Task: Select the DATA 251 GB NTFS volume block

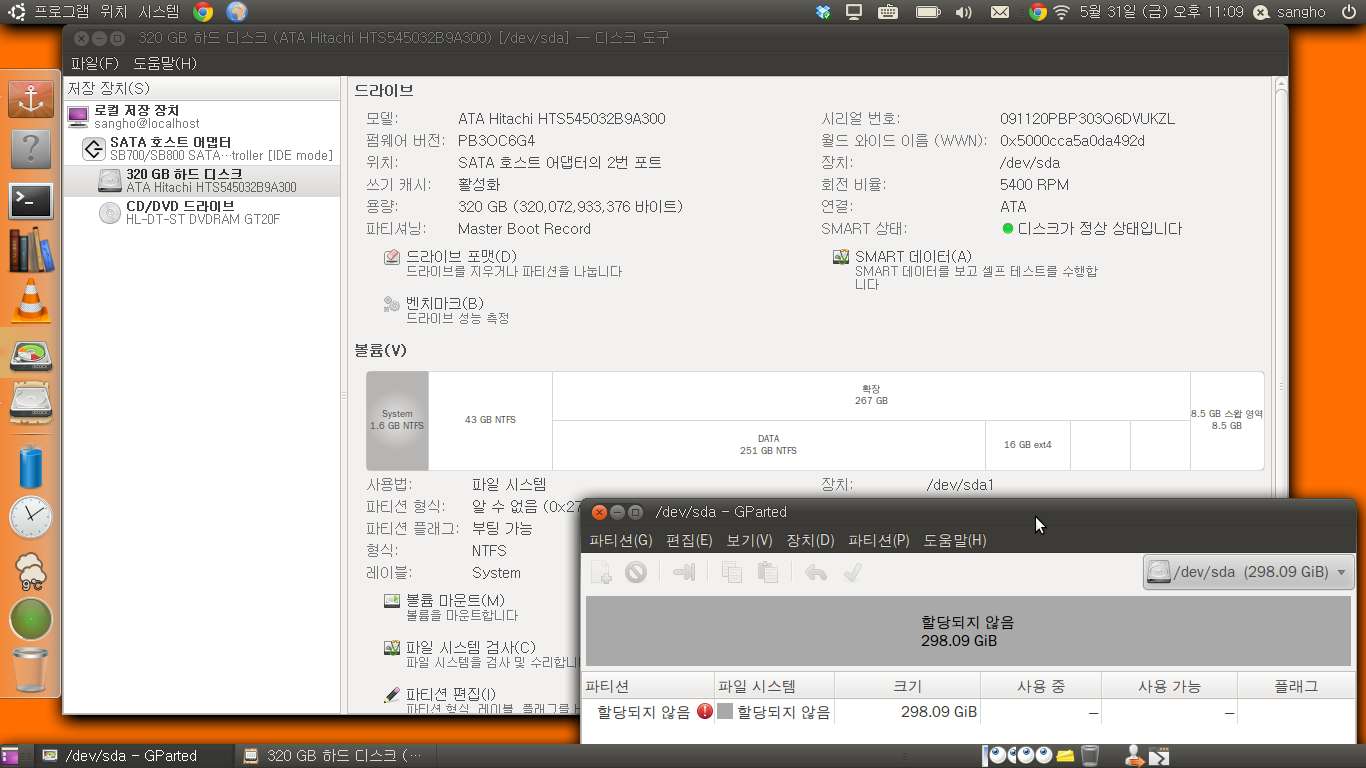Action: [769, 445]
